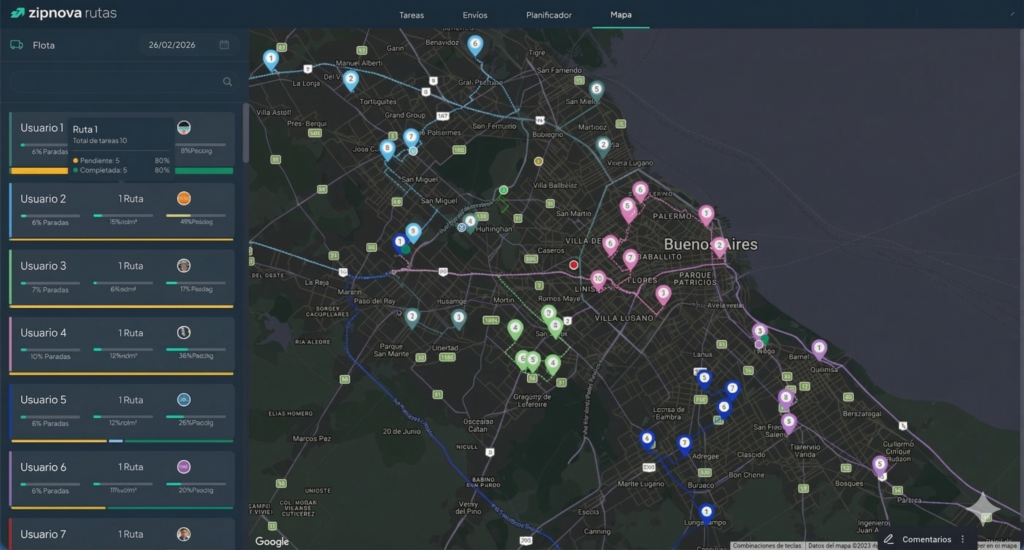Click Usuario 4's '10% Paradas' progress bar
Screen dimensions: 1024x550
click(50, 349)
